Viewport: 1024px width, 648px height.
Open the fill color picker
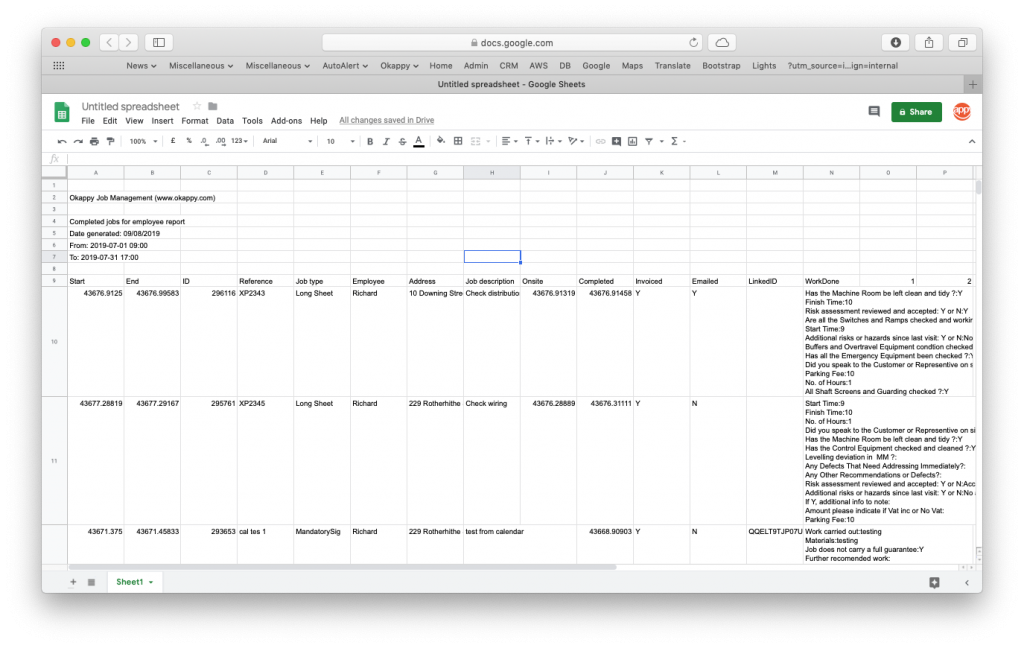(441, 141)
